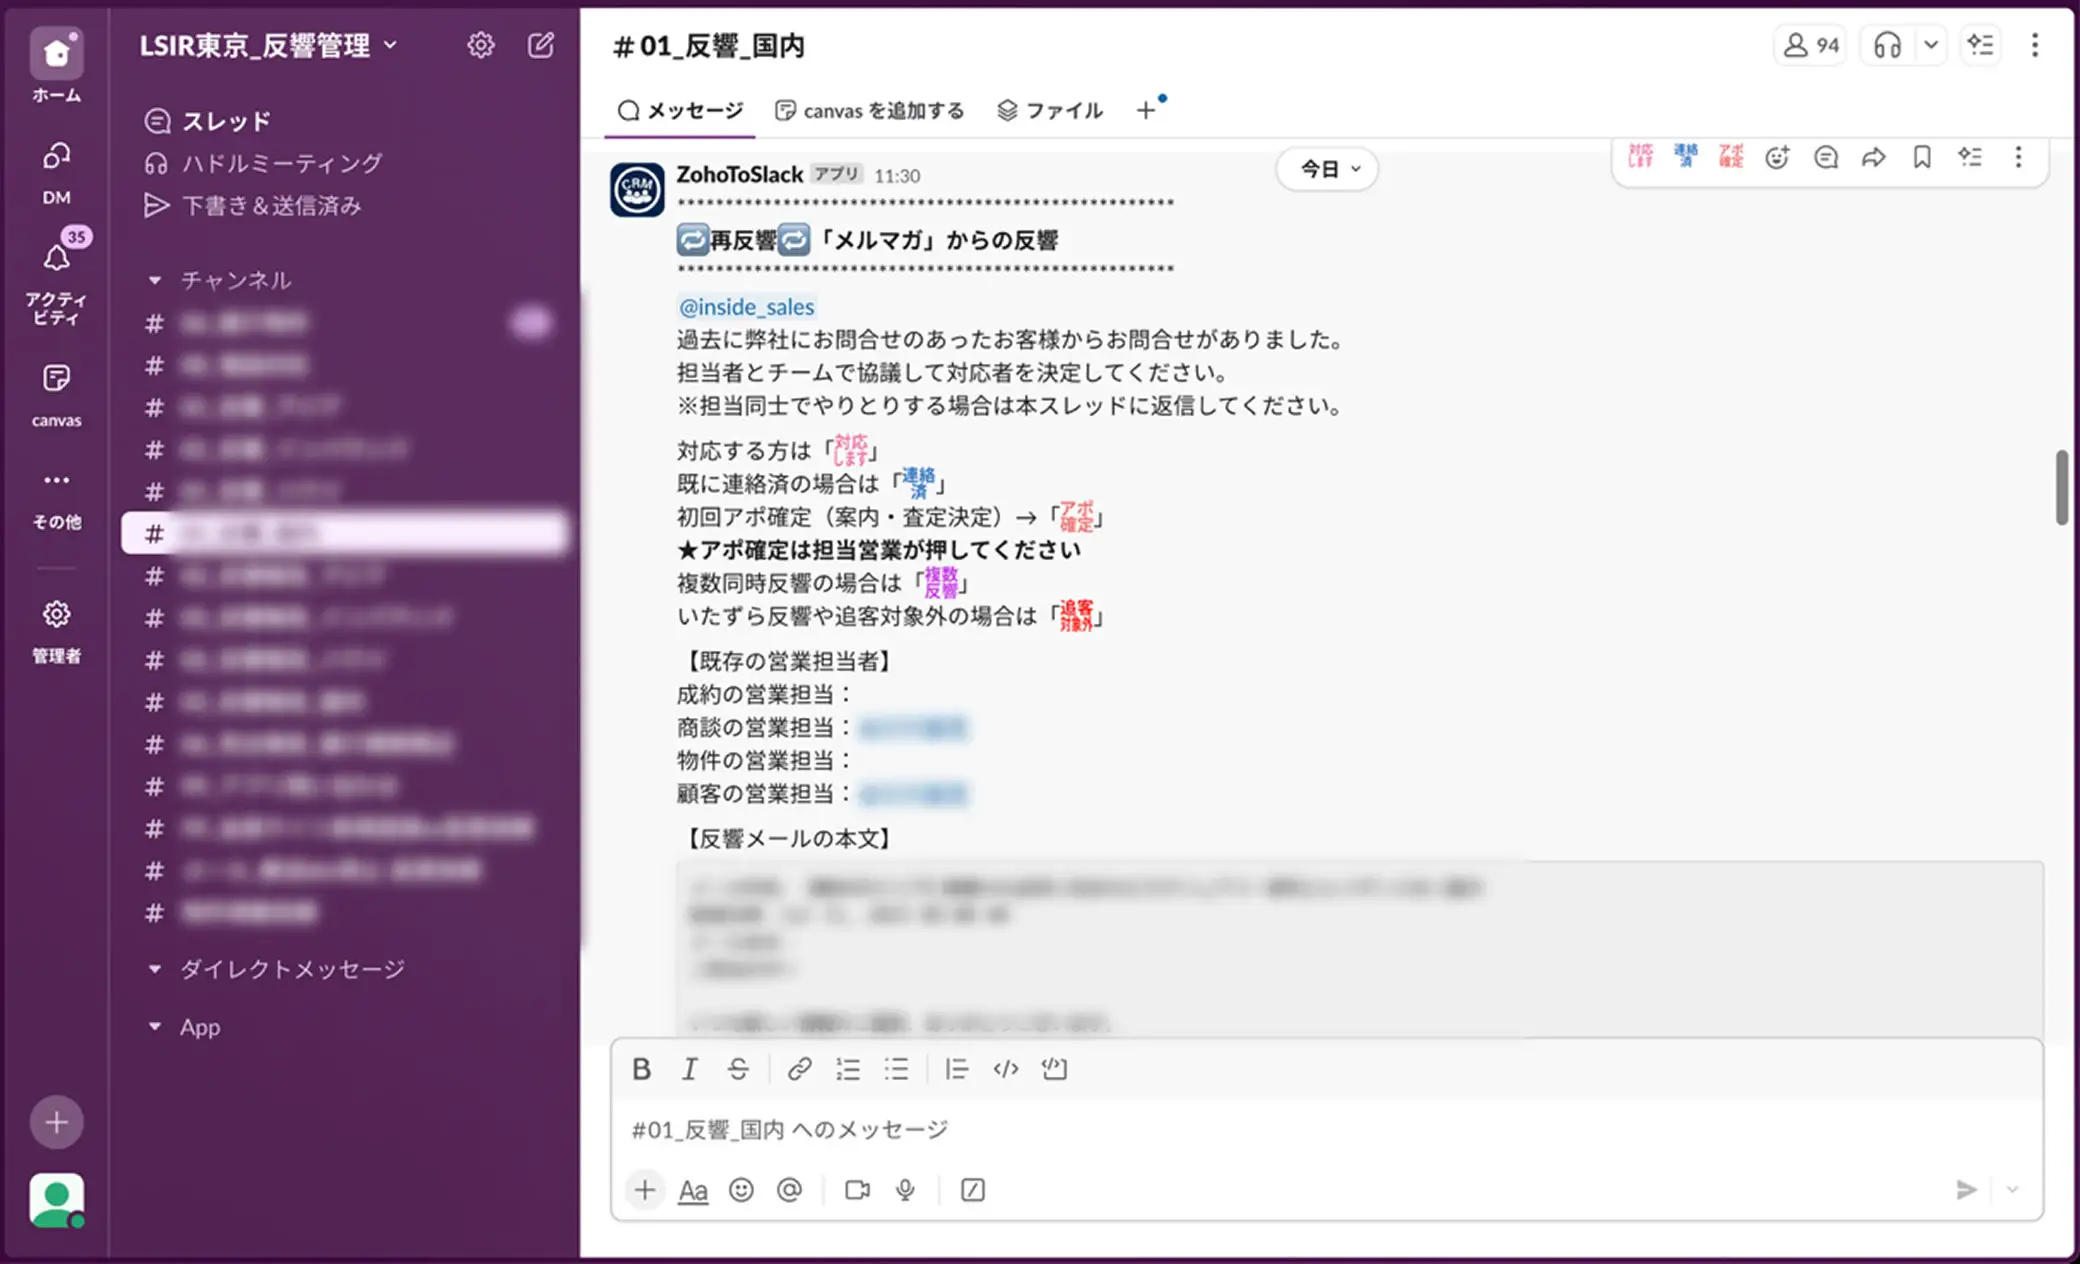2080x1264 pixels.
Task: Open the 今日 date dropdown
Action: click(x=1328, y=169)
